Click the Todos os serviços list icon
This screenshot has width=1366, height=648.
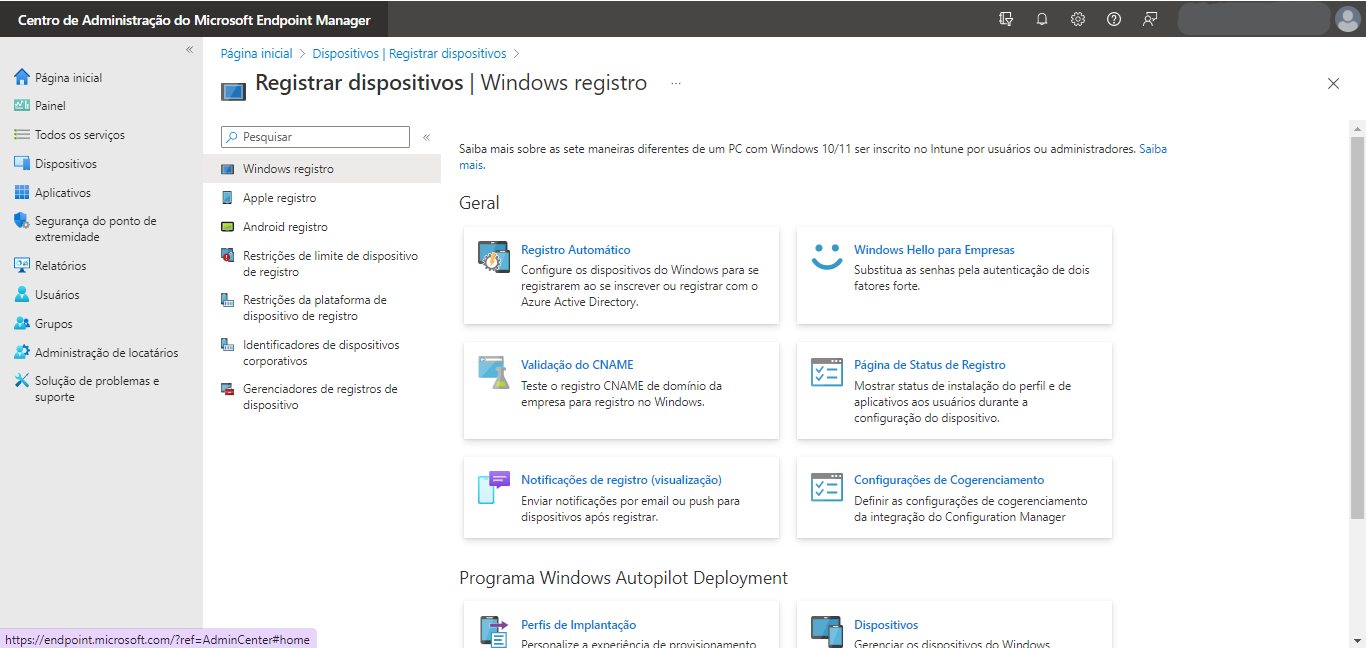click(x=22, y=134)
